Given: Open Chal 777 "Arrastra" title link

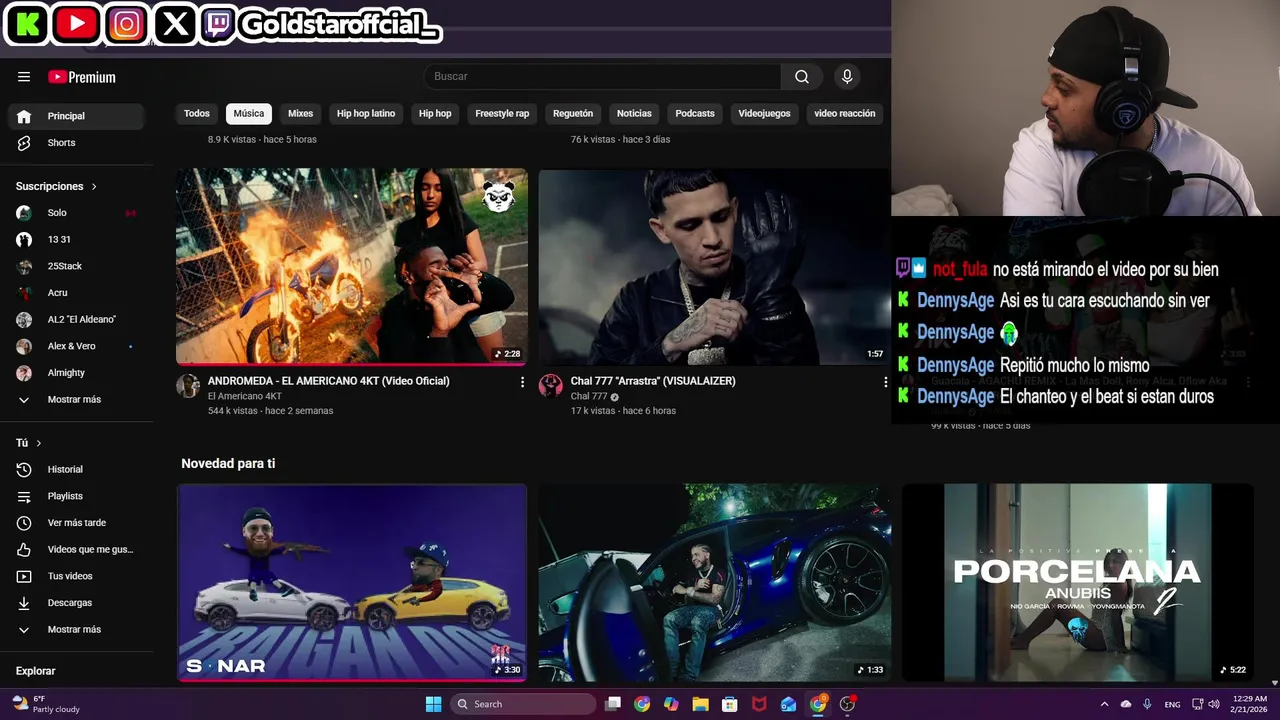Looking at the screenshot, I should [x=653, y=381].
